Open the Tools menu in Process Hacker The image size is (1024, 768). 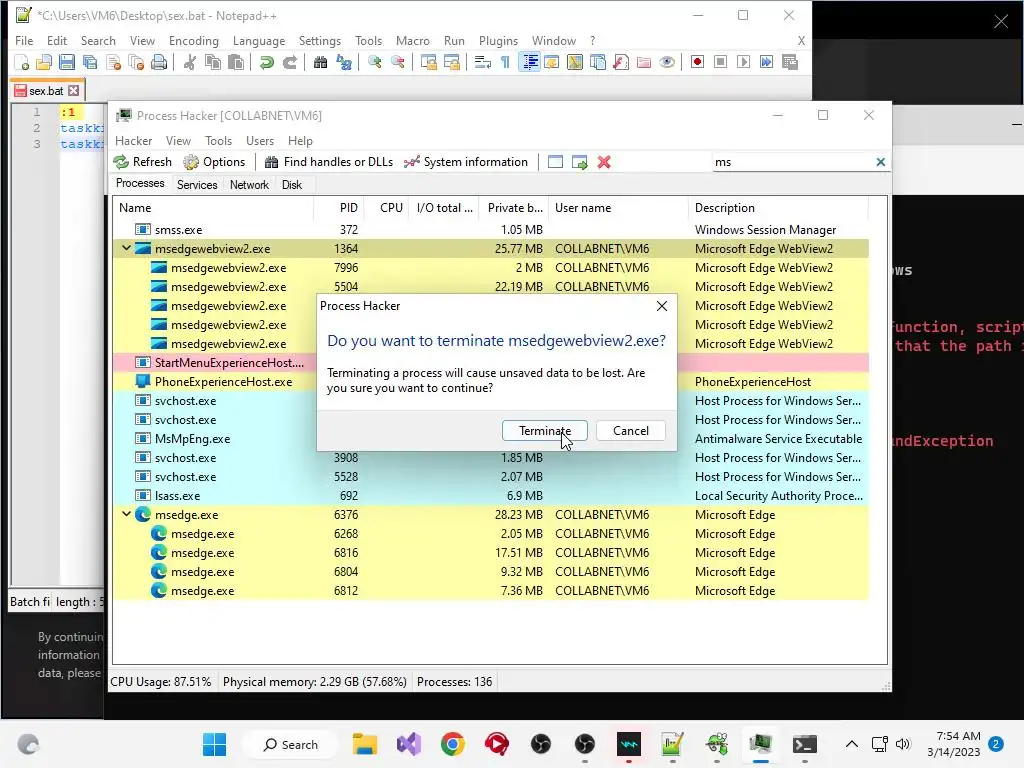click(218, 141)
